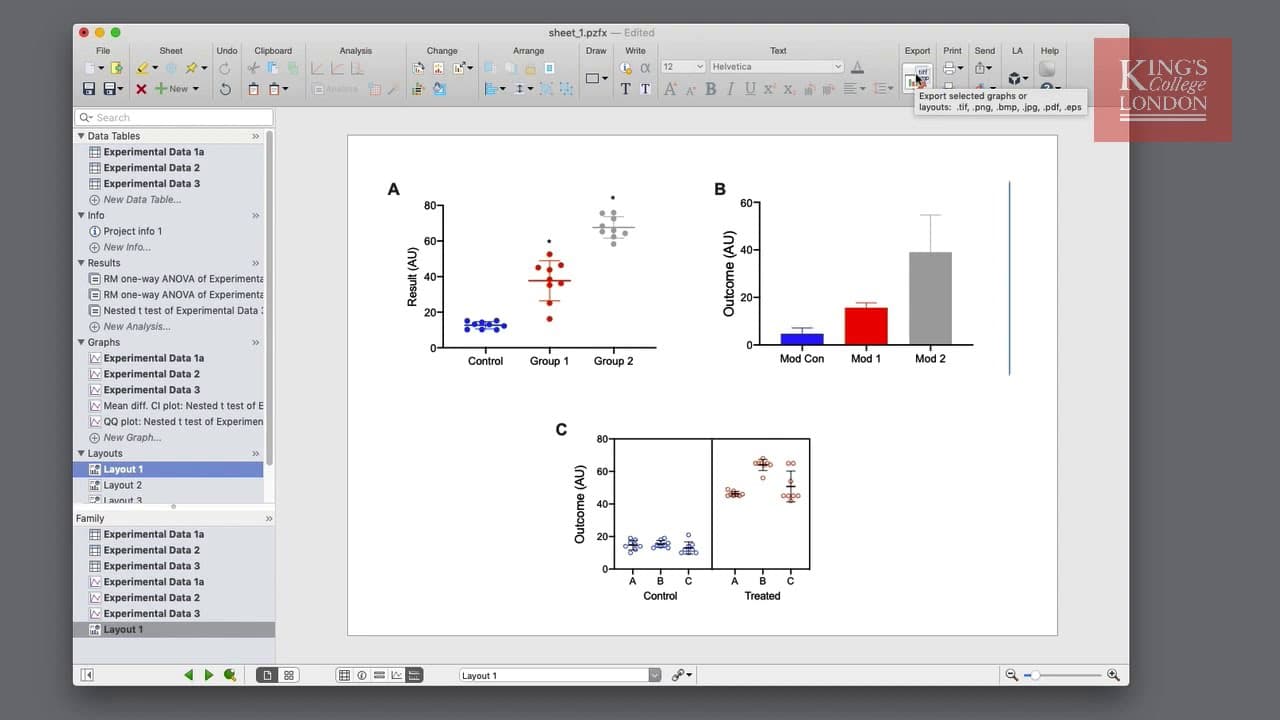
Task: Click the delete sheet red X icon
Action: coord(141,89)
